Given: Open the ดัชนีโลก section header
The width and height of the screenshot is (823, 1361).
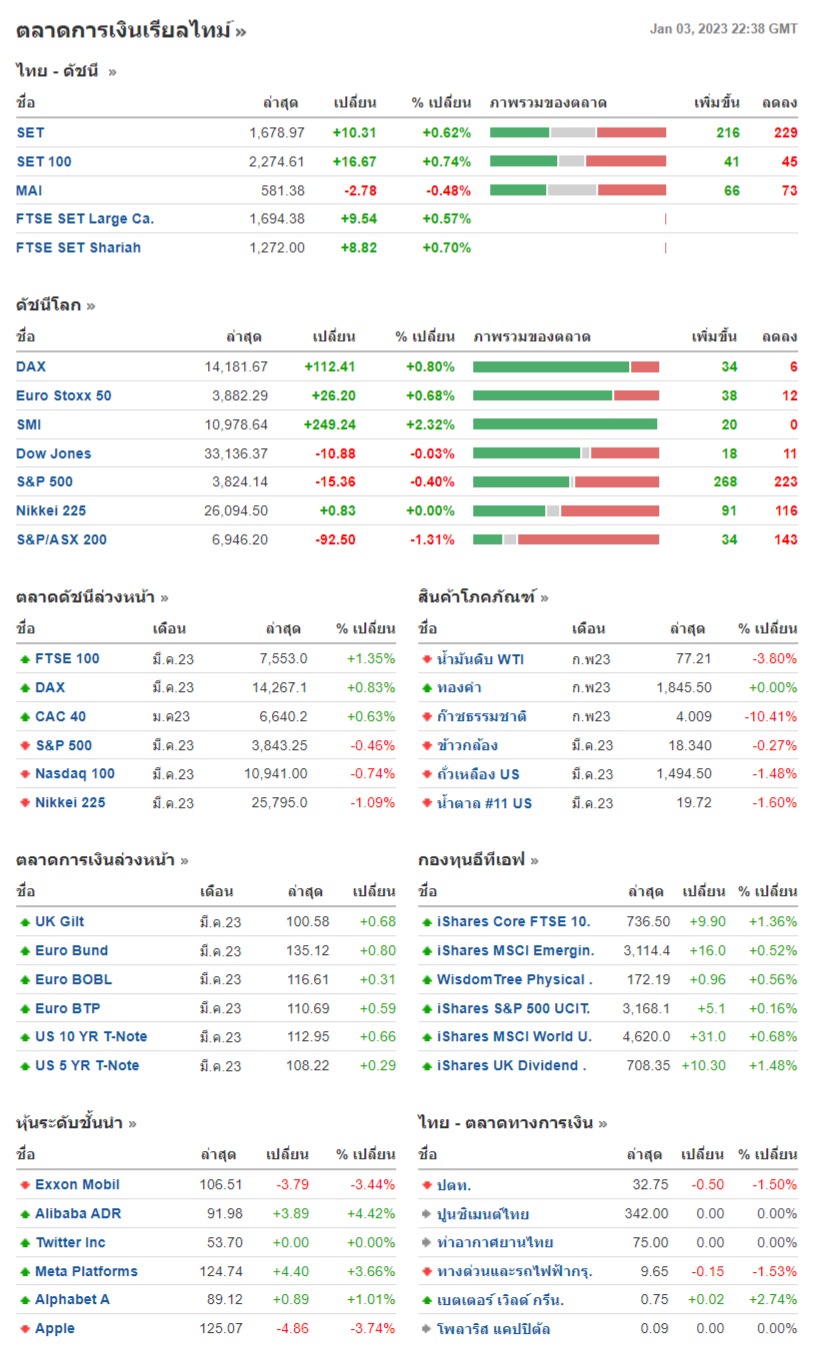Looking at the screenshot, I should point(56,305).
